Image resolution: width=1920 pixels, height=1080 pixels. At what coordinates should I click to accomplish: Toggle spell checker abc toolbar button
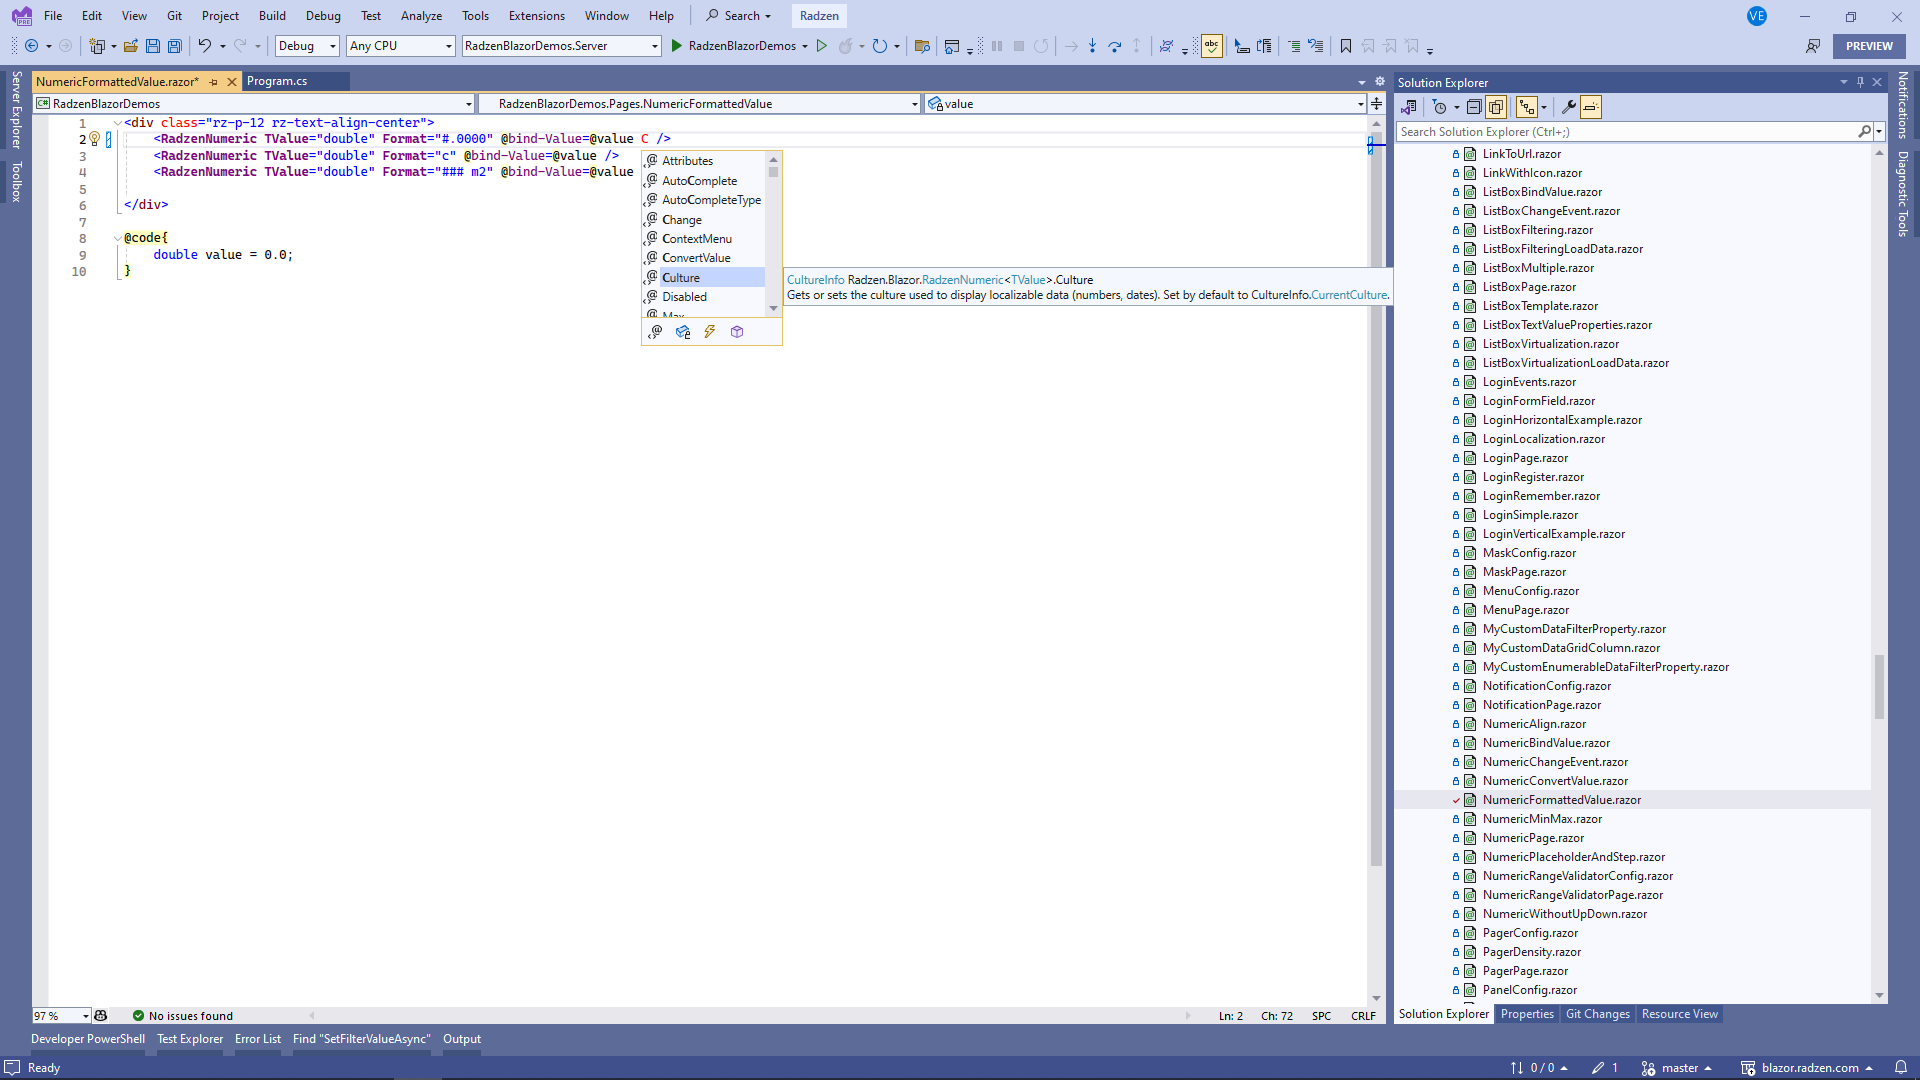tap(1211, 46)
